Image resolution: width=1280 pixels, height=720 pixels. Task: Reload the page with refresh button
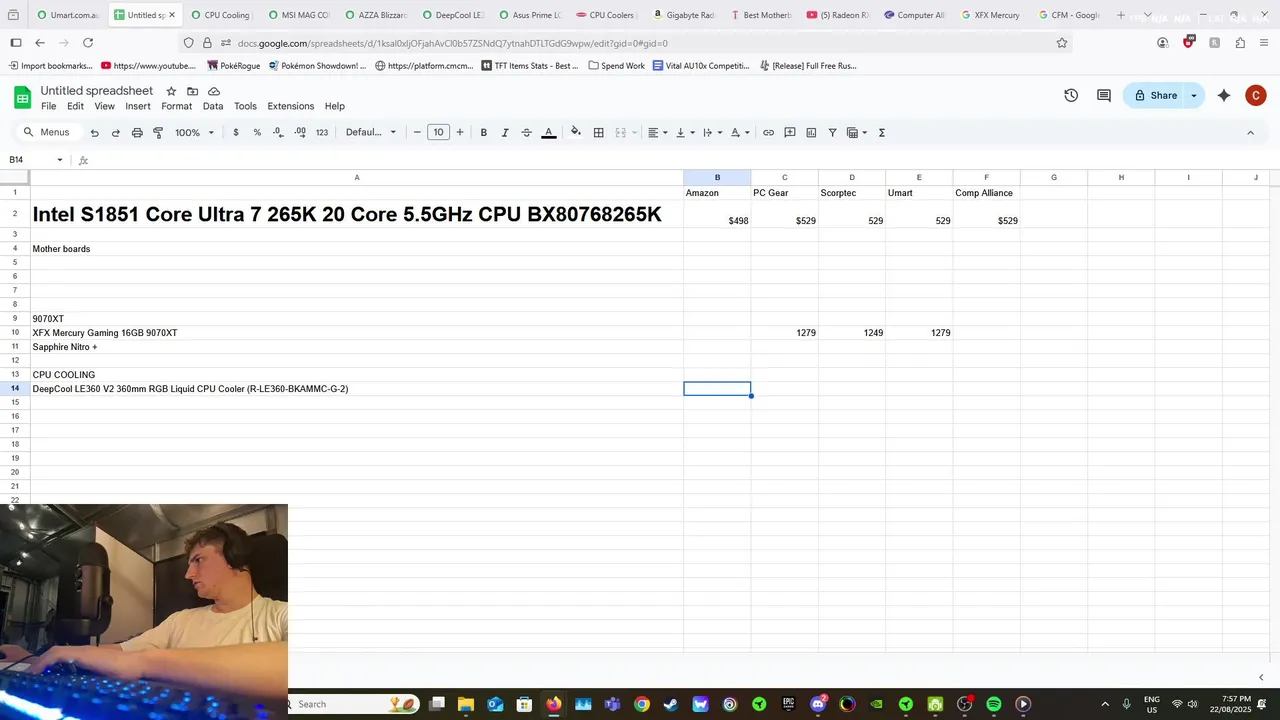point(88,43)
